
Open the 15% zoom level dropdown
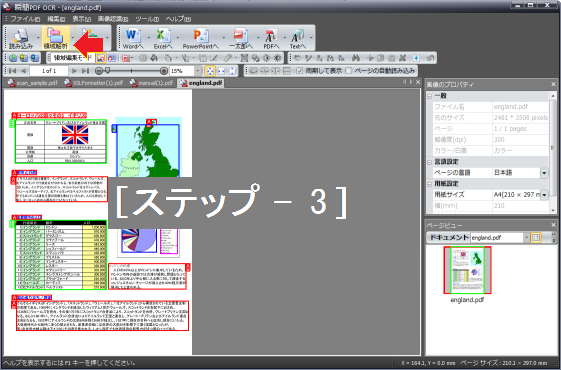tap(197, 71)
